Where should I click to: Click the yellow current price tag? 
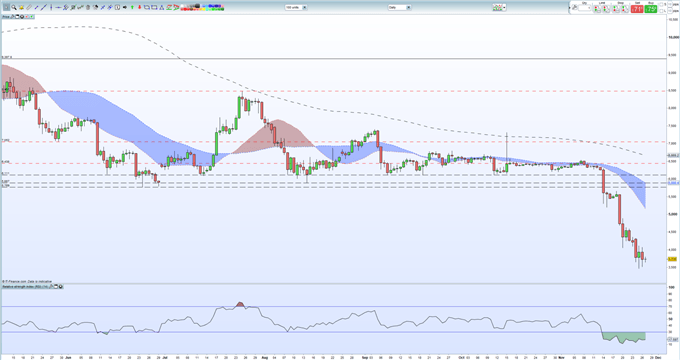click(672, 259)
